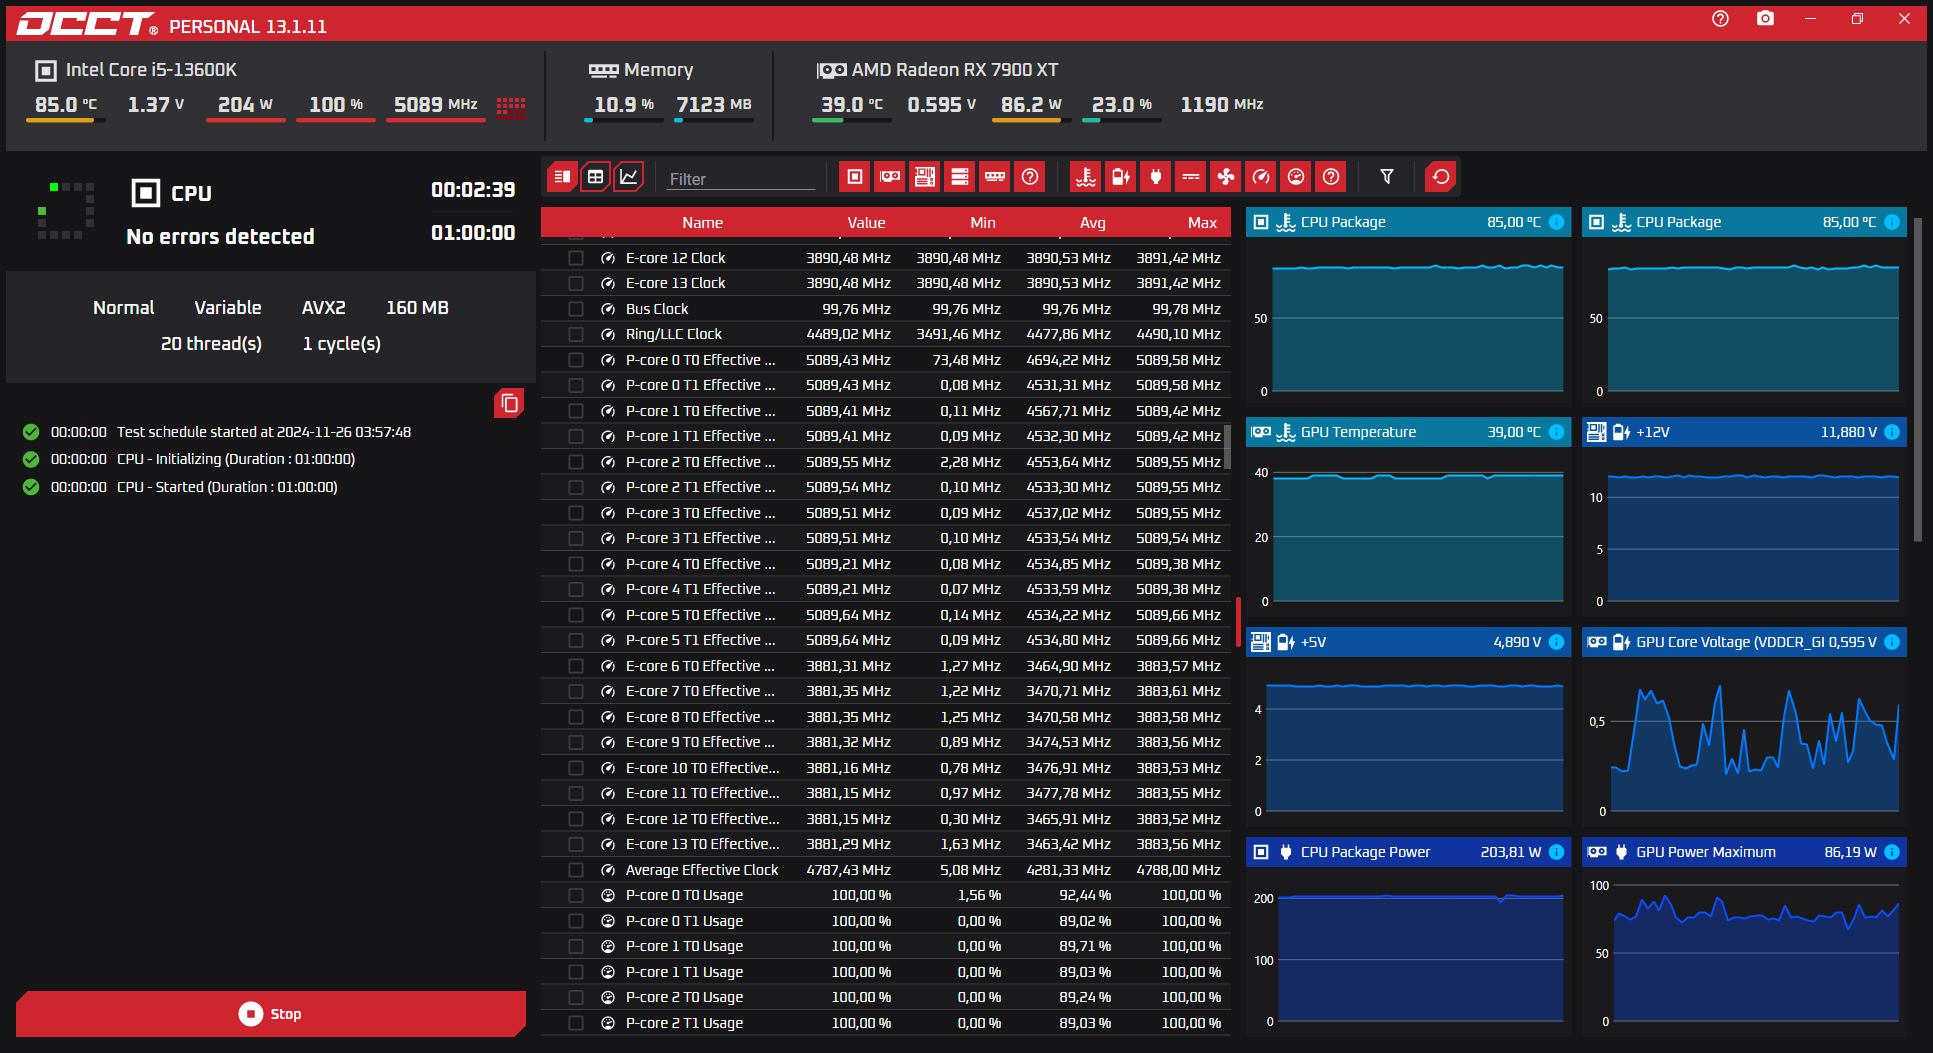This screenshot has height=1053, width=1933.
Task: Toggle the fan sensor filter icon
Action: tap(1225, 177)
